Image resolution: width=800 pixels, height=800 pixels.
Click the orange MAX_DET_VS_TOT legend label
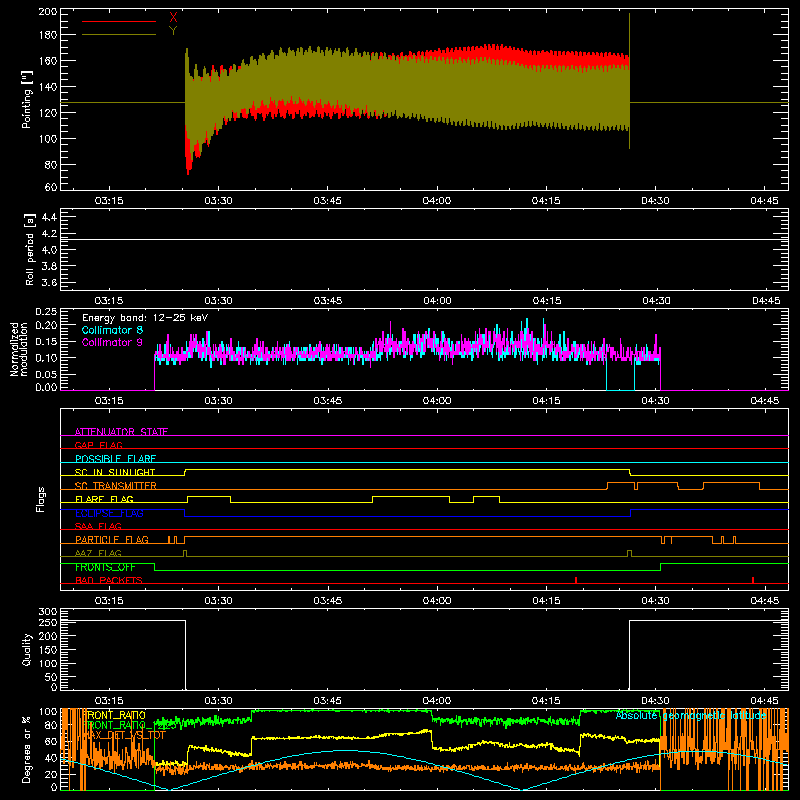point(124,735)
